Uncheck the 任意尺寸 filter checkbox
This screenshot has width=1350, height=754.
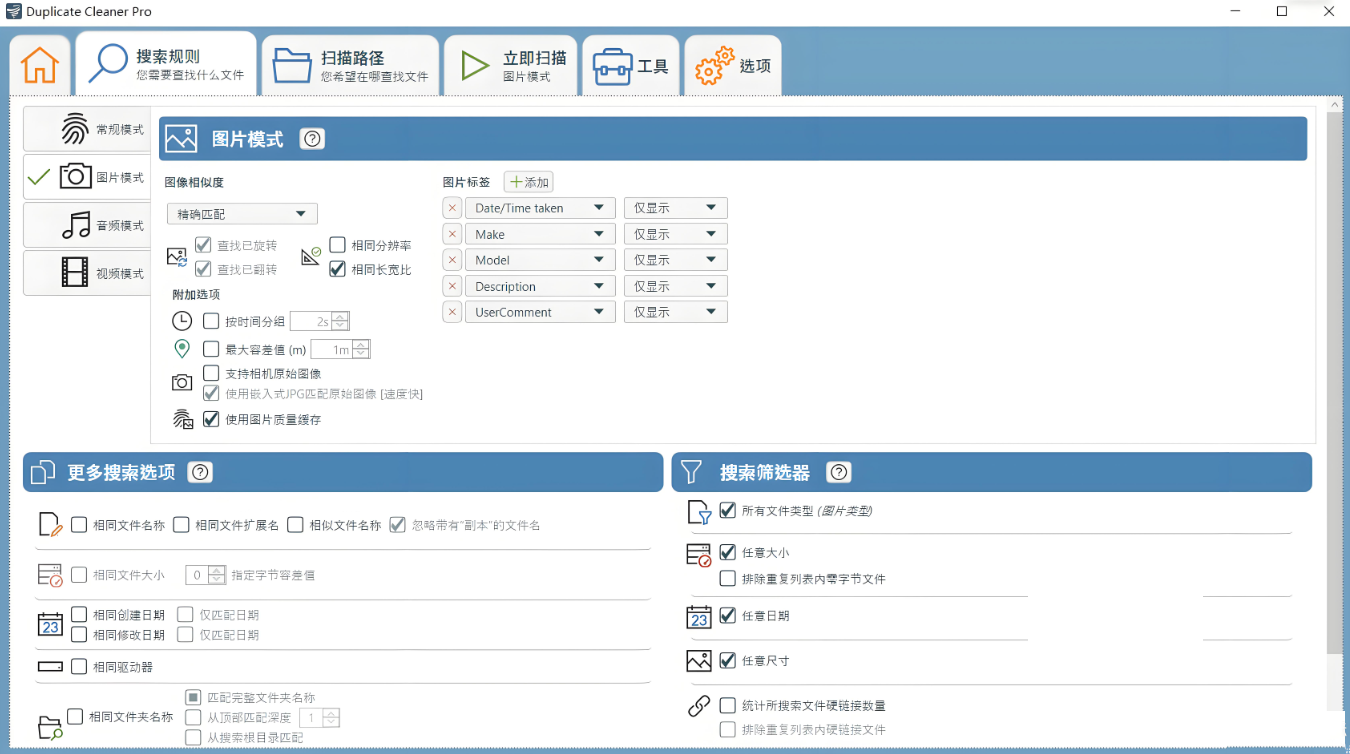tap(728, 660)
